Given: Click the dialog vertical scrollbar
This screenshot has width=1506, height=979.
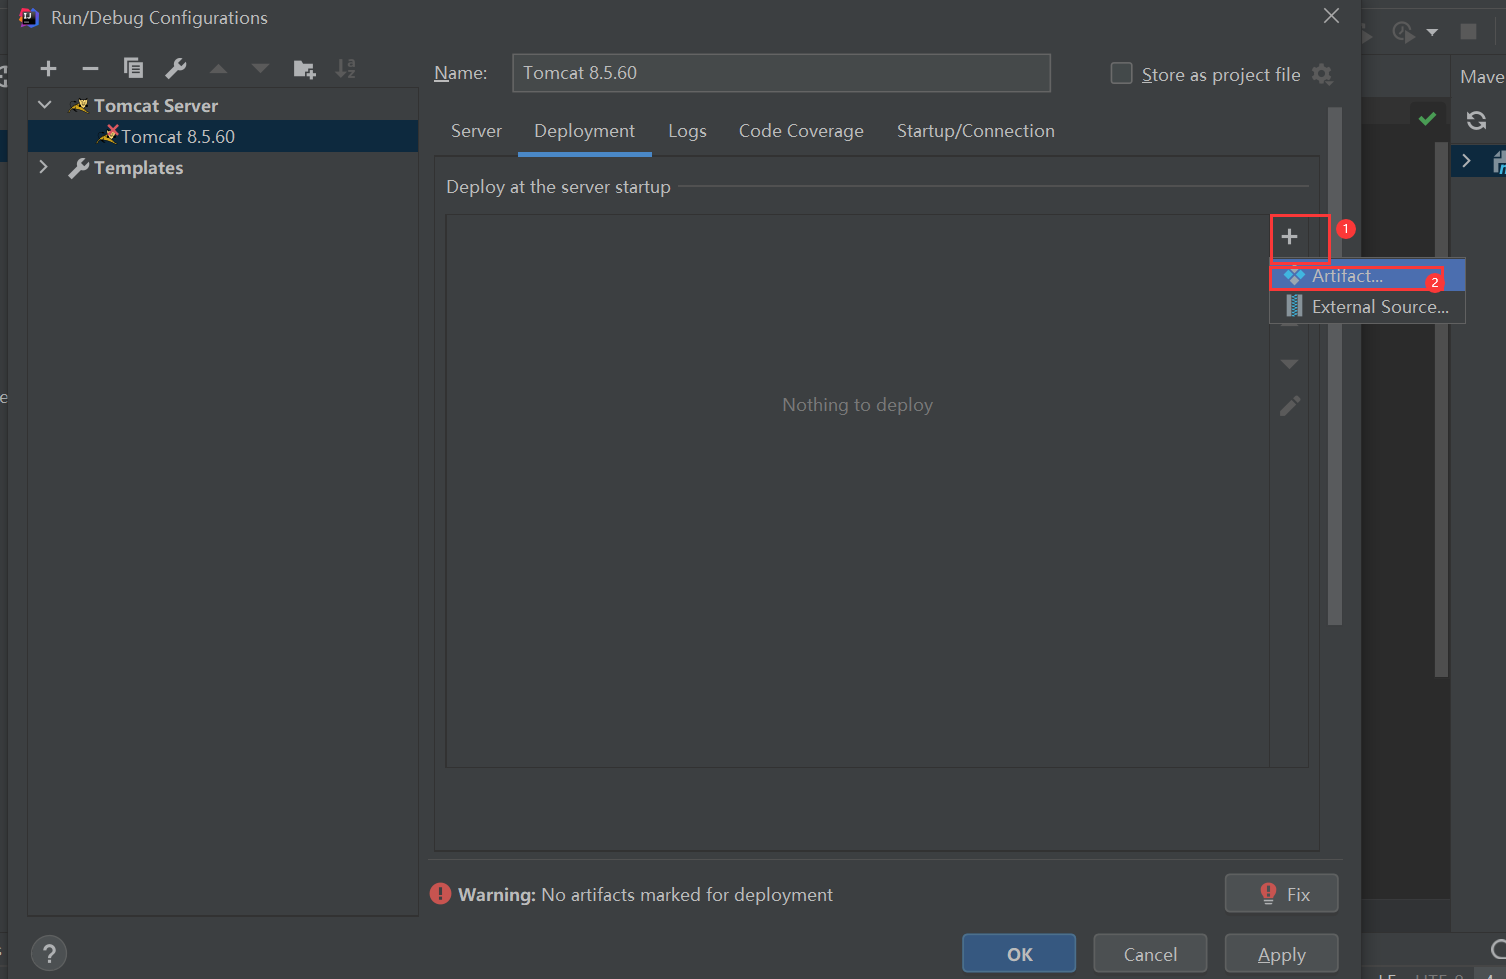Looking at the screenshot, I should click(x=1335, y=366).
